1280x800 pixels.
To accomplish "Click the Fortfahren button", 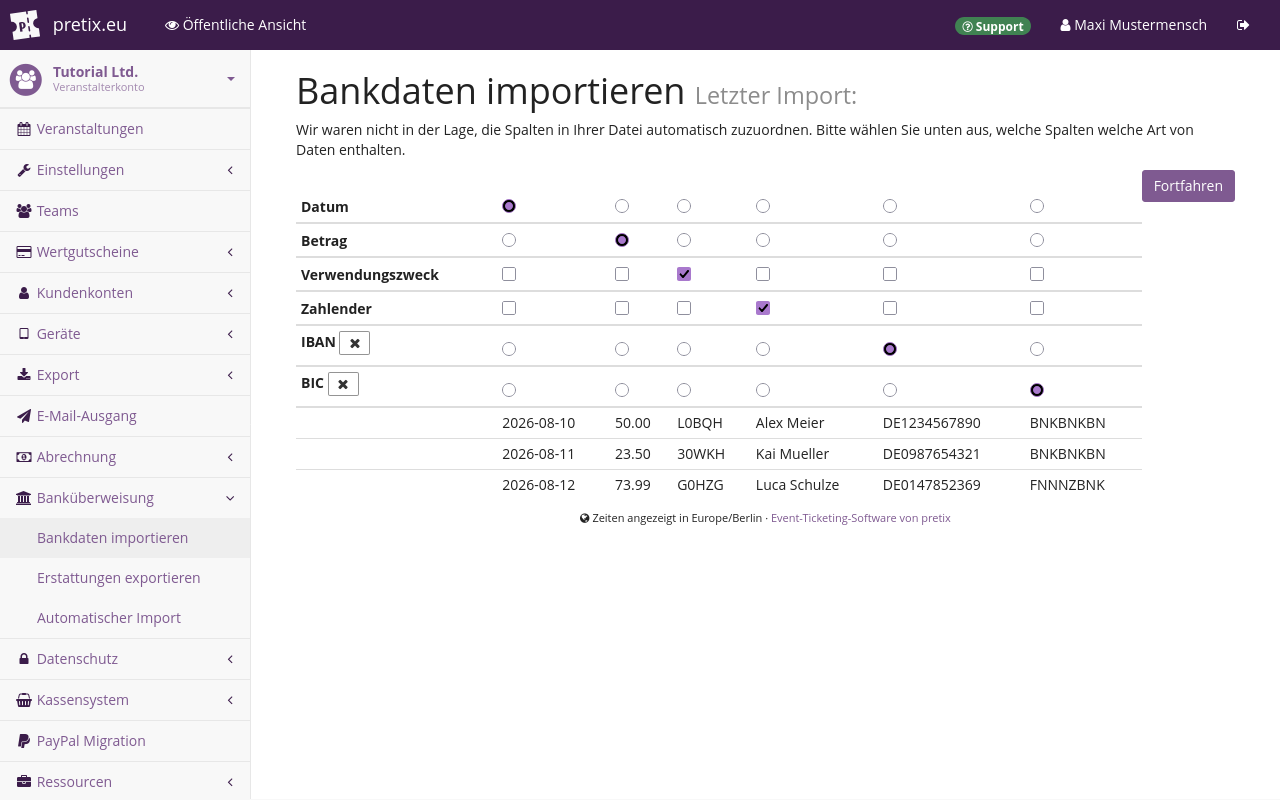I will click(1188, 186).
